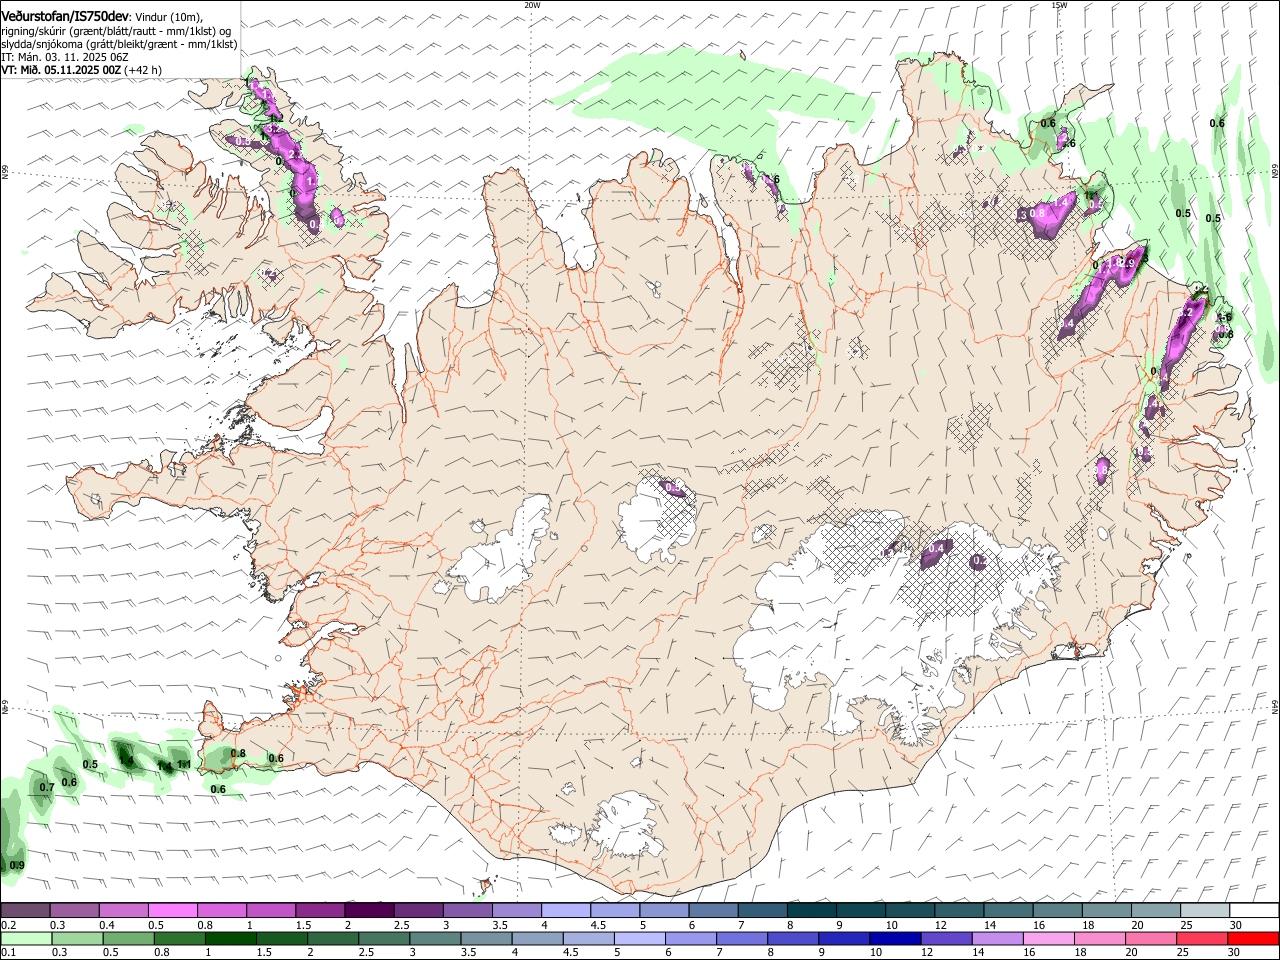Click the 20W longitude label
This screenshot has height=960, width=1280.
[532, 5]
